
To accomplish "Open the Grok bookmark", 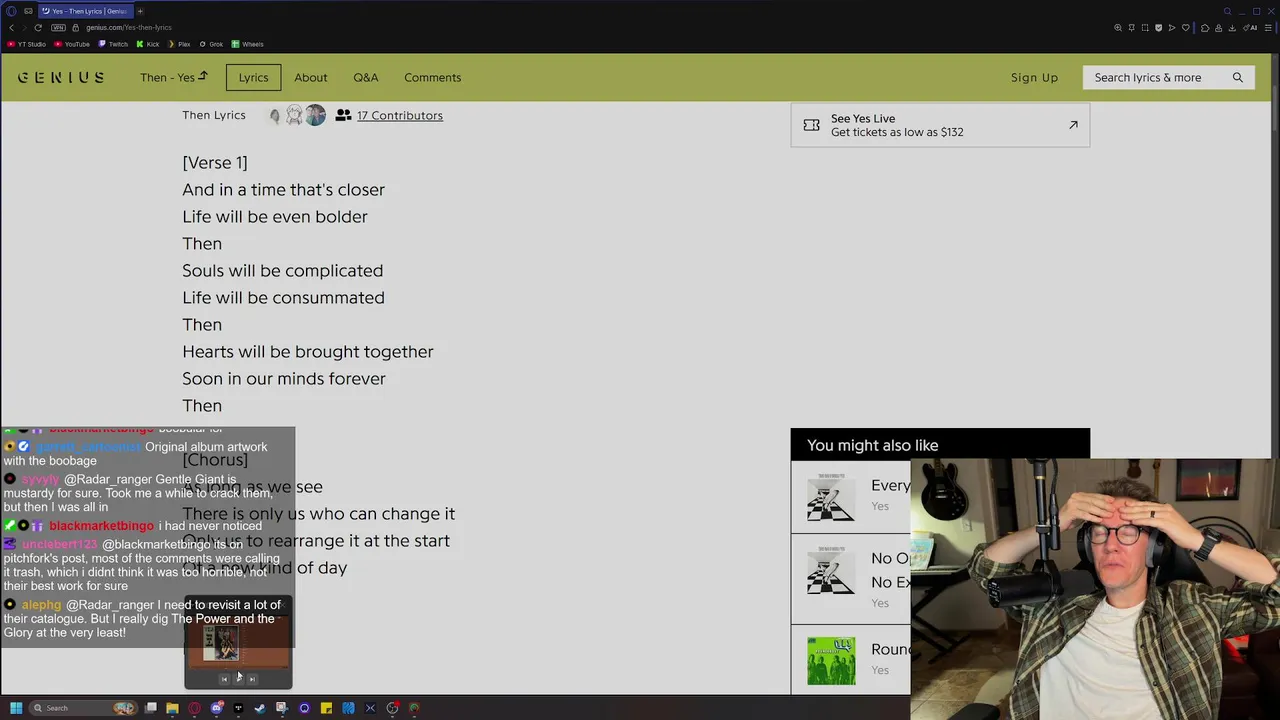I will [x=210, y=44].
